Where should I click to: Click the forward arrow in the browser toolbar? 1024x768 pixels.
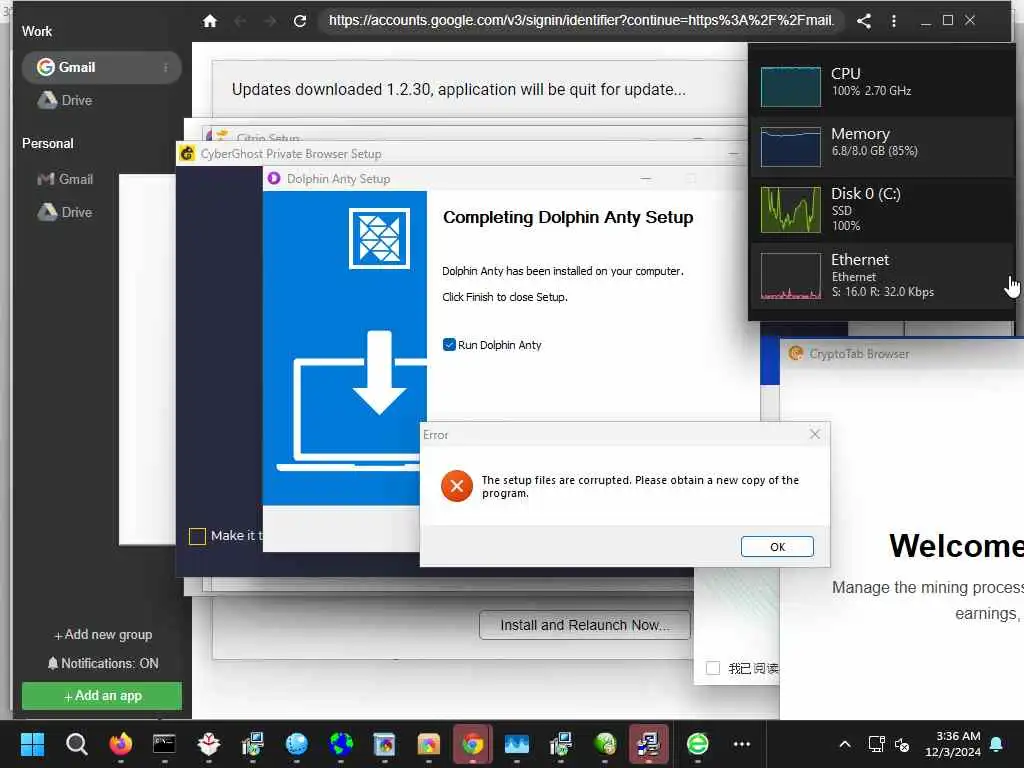pyautogui.click(x=270, y=21)
